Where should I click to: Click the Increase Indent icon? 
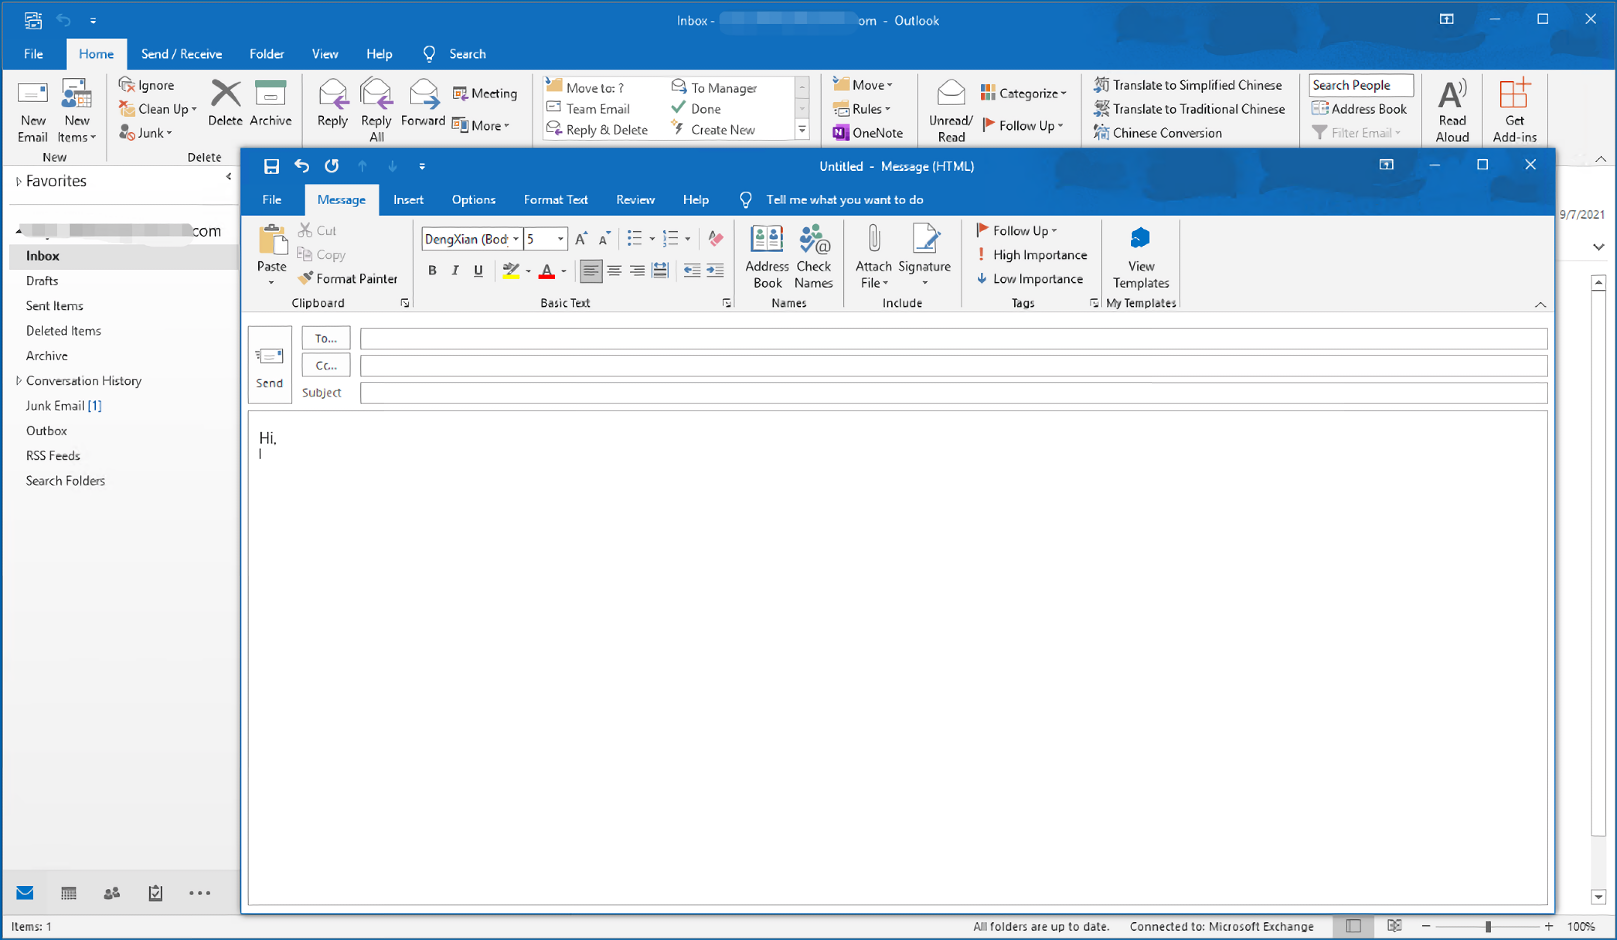pyautogui.click(x=715, y=271)
